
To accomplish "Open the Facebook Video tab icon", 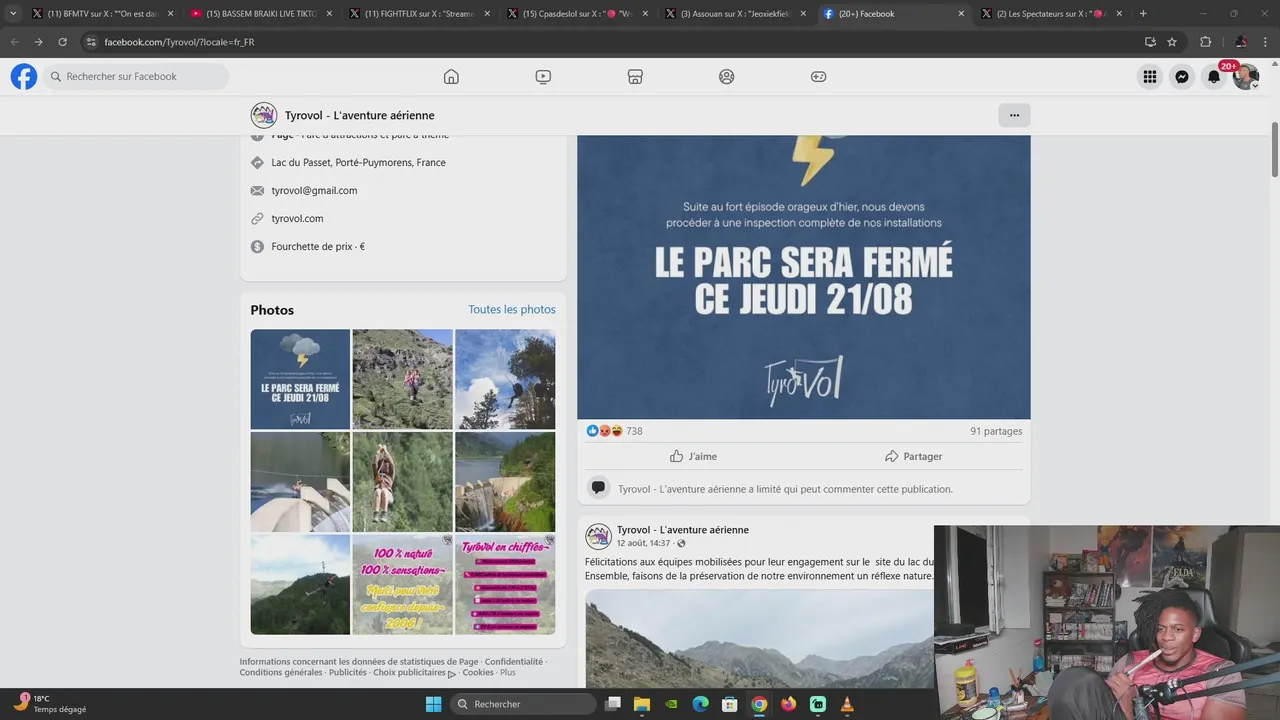I will pos(543,76).
